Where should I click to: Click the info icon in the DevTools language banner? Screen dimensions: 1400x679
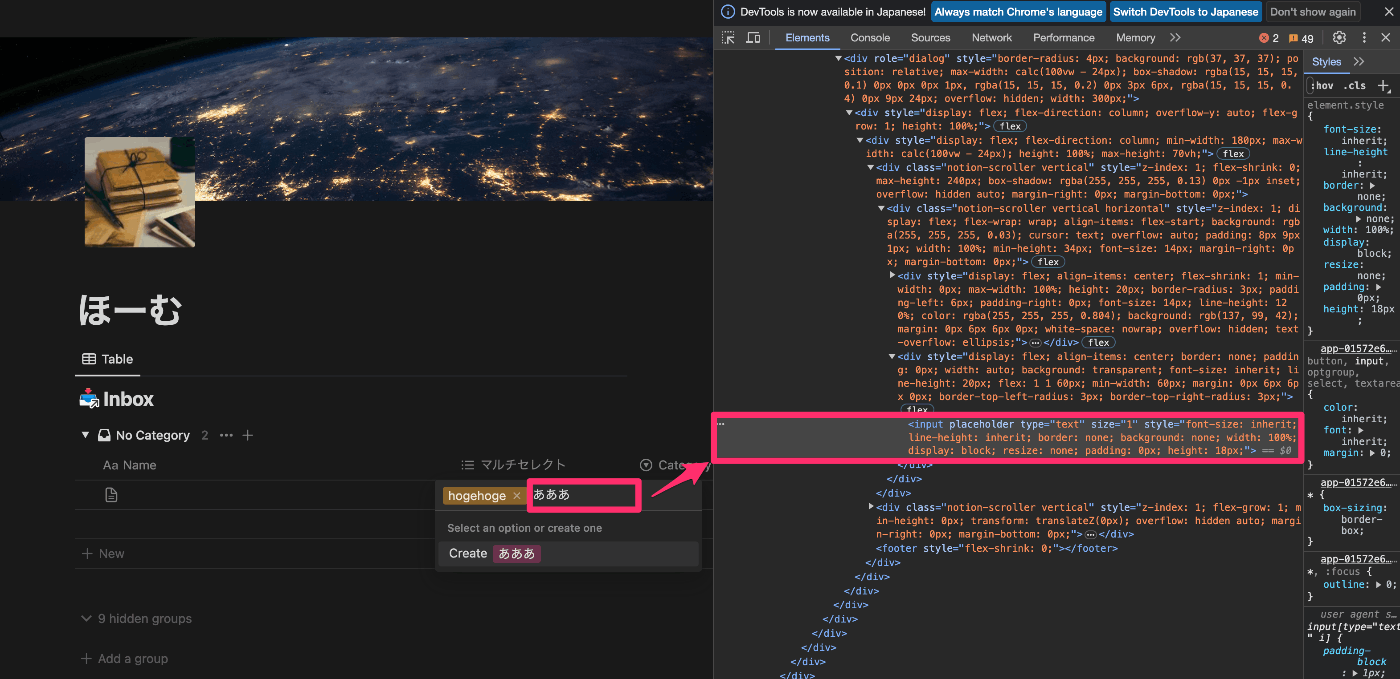(x=727, y=12)
